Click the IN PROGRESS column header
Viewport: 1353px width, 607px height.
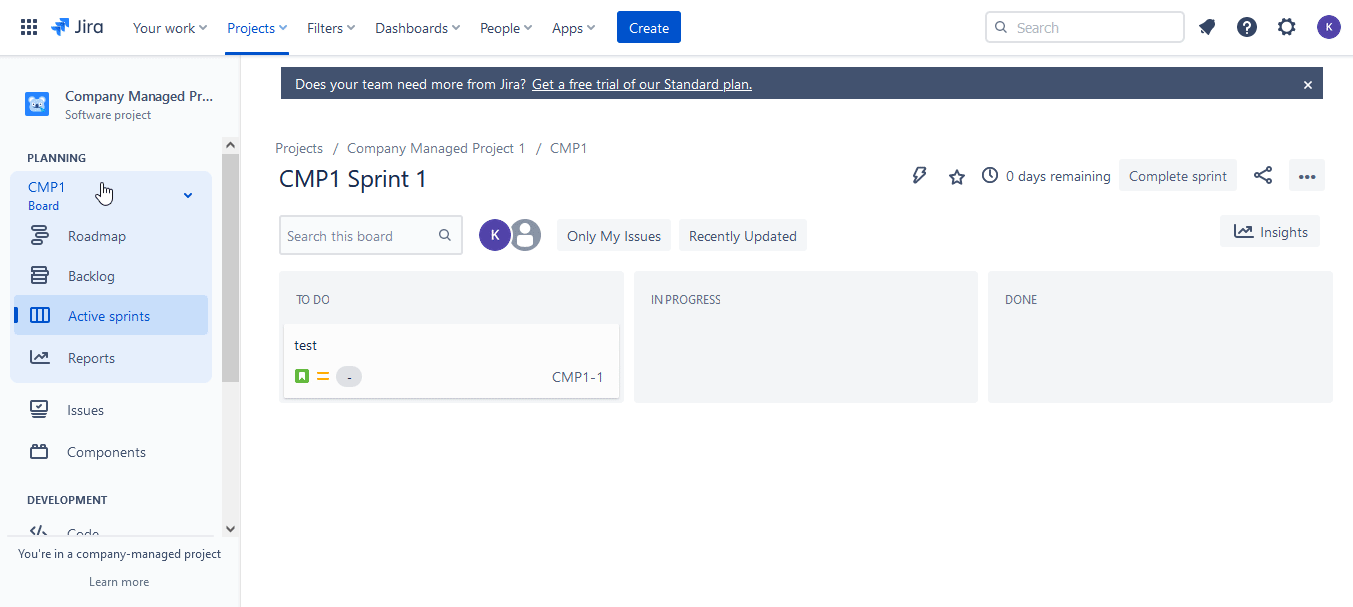coord(686,300)
